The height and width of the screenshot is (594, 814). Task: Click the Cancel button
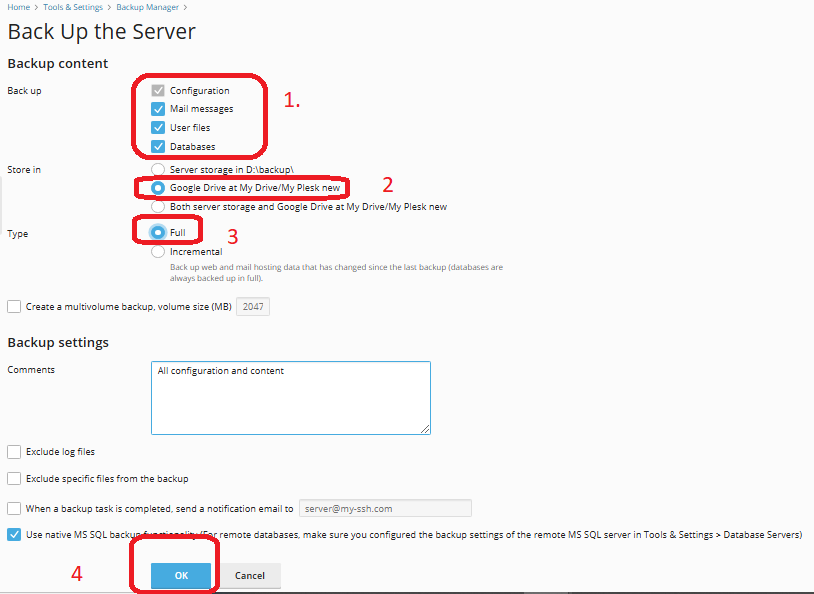click(250, 576)
